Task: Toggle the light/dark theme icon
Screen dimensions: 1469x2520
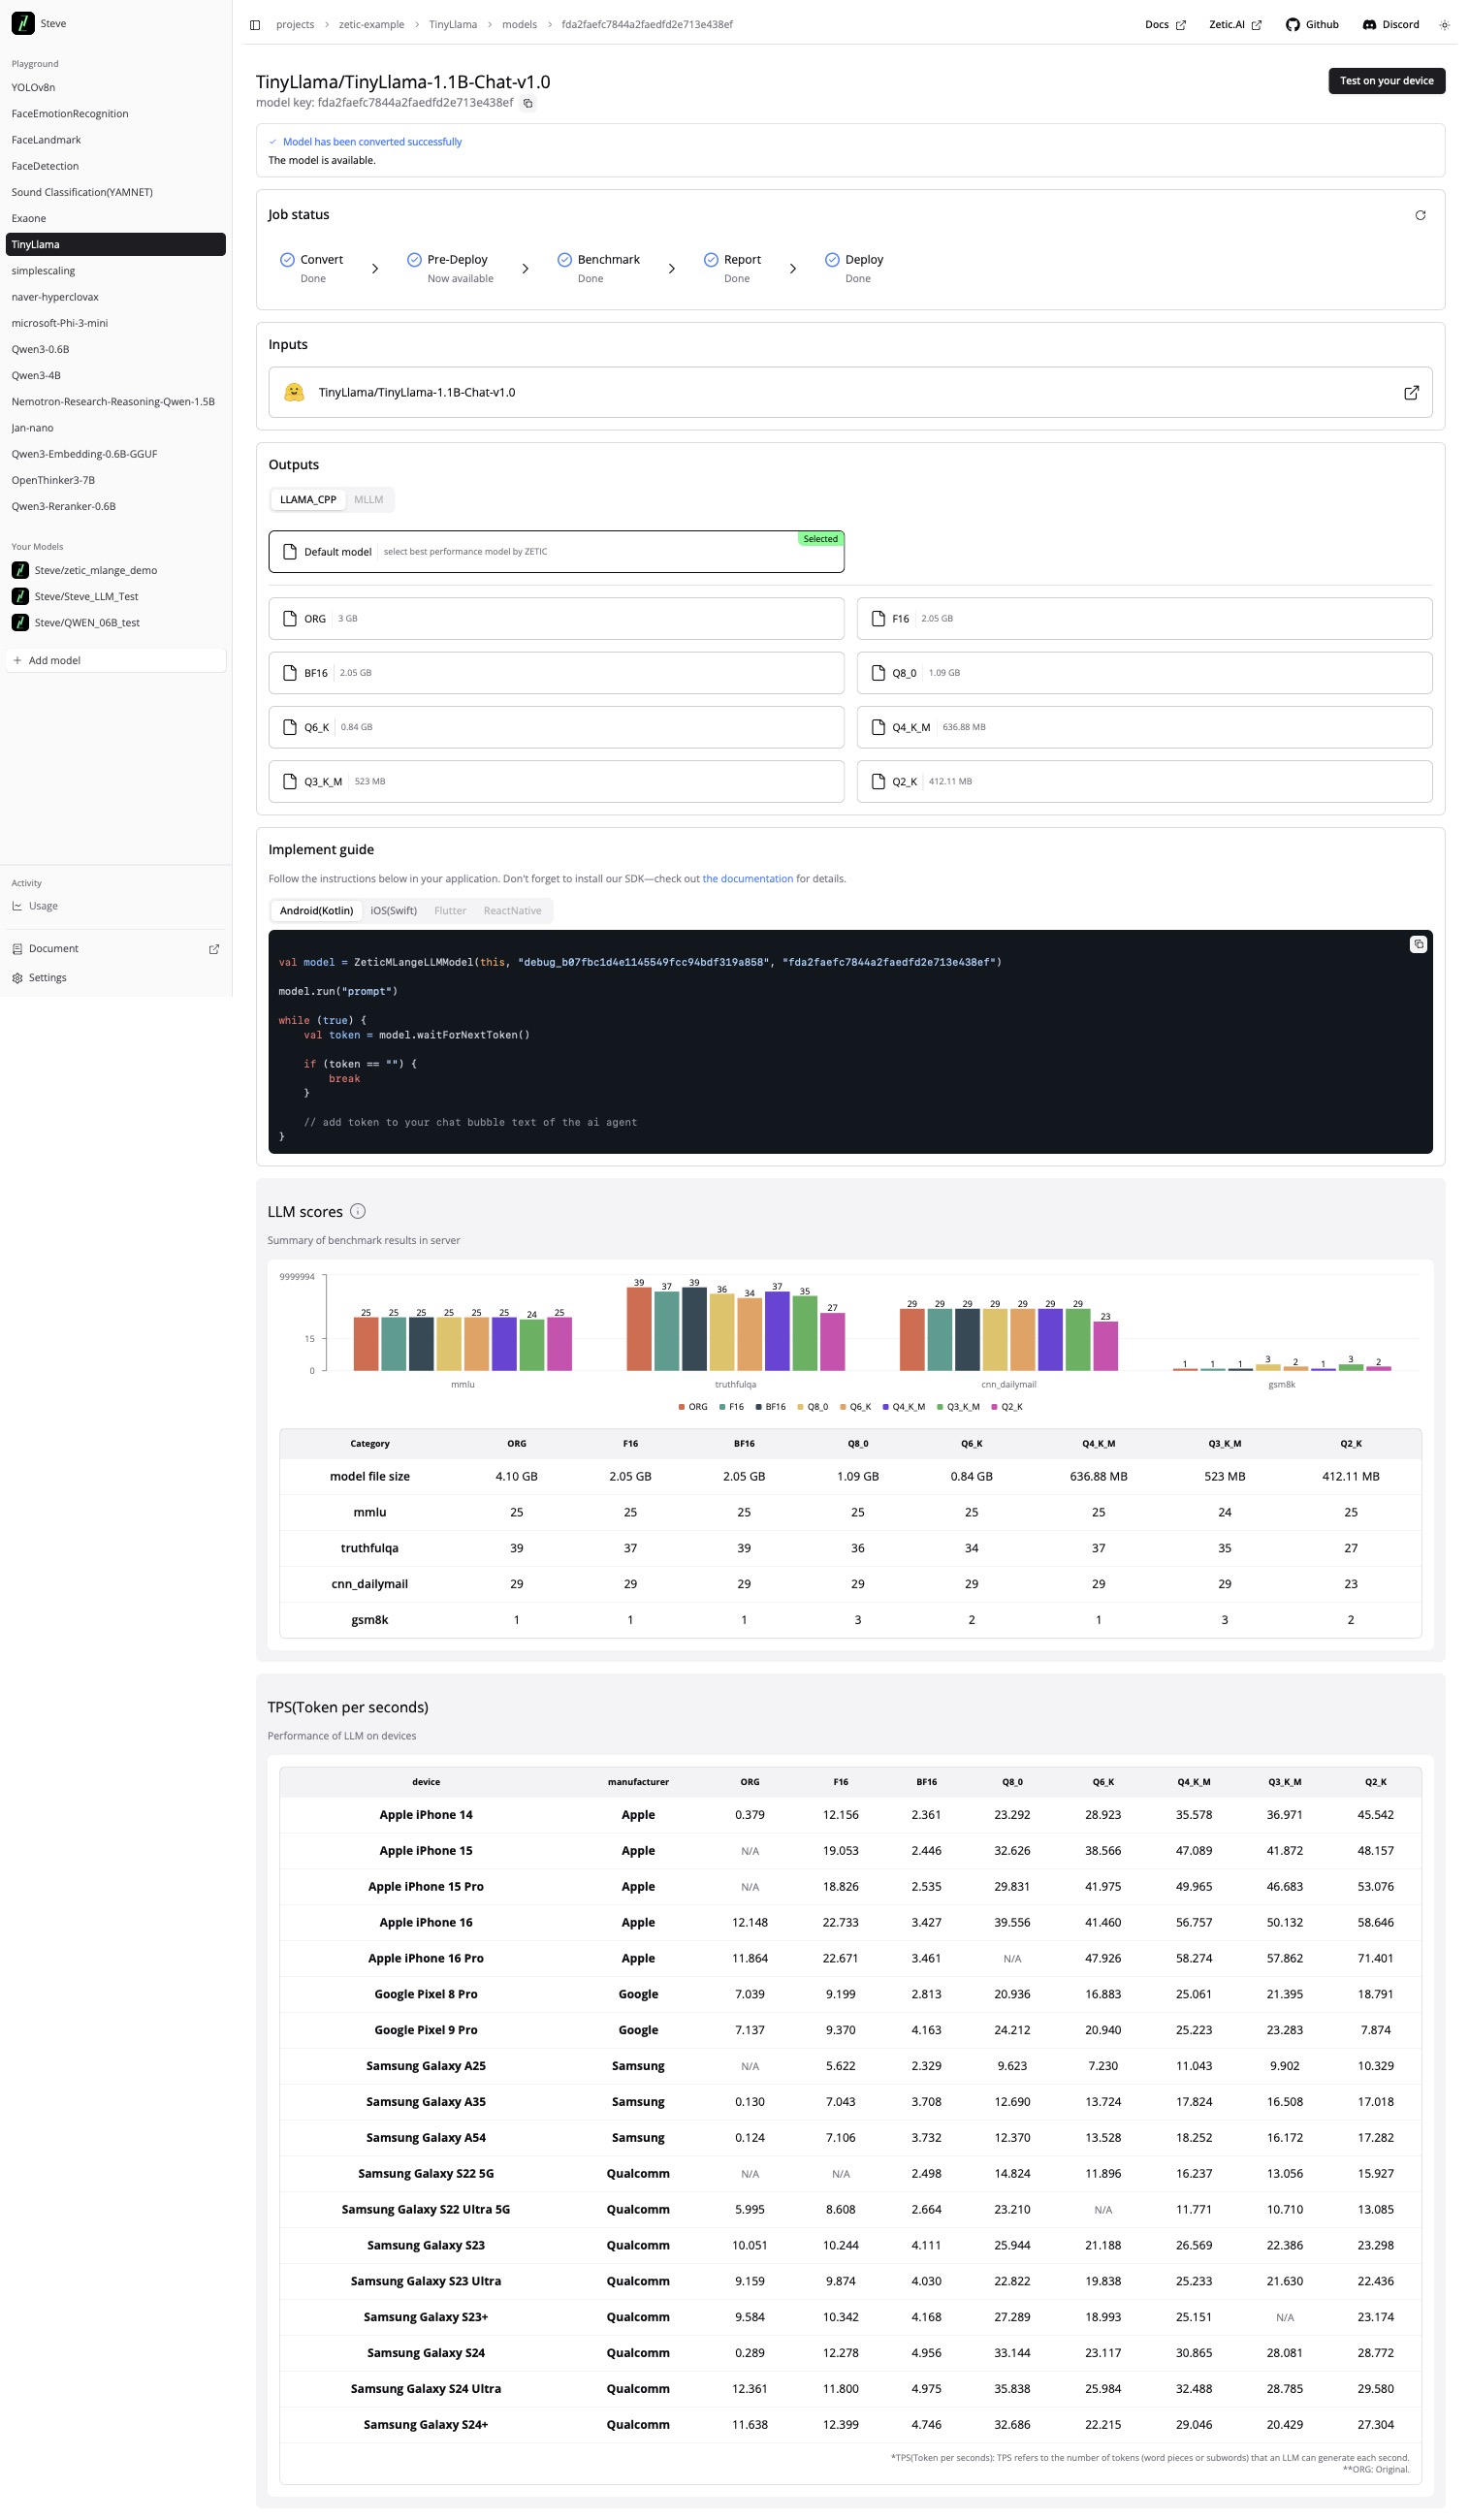Action: click(1444, 25)
